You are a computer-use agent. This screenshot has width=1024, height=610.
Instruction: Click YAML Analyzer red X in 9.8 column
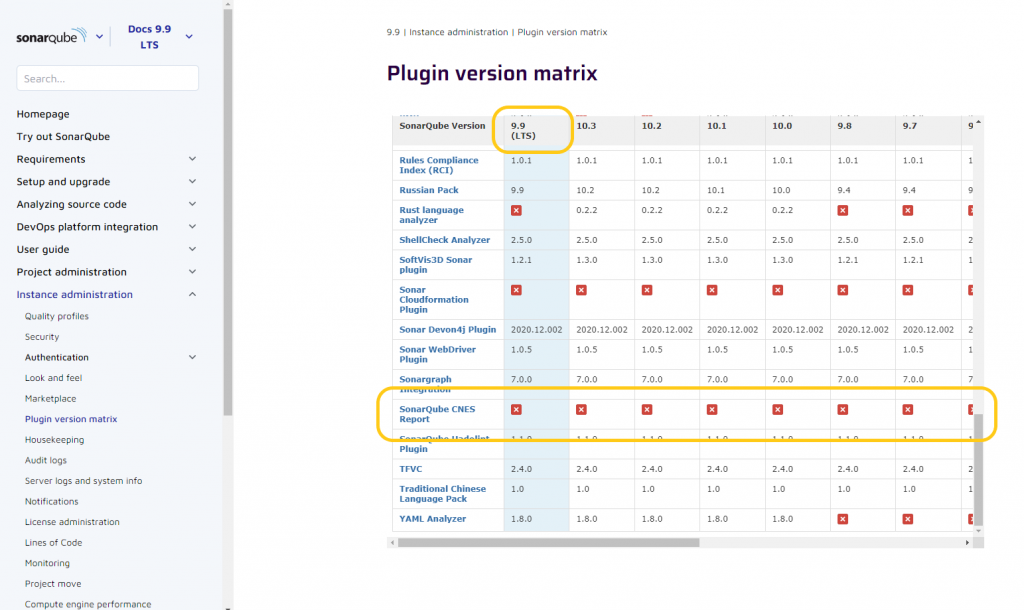842,519
